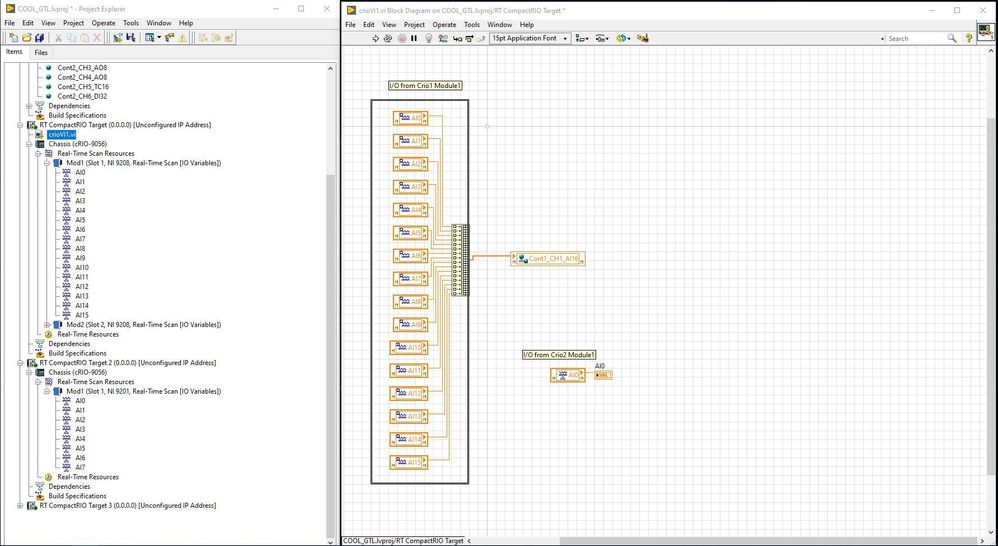Open Operate menu in Block Diagram window
998x546 pixels.
(444, 25)
